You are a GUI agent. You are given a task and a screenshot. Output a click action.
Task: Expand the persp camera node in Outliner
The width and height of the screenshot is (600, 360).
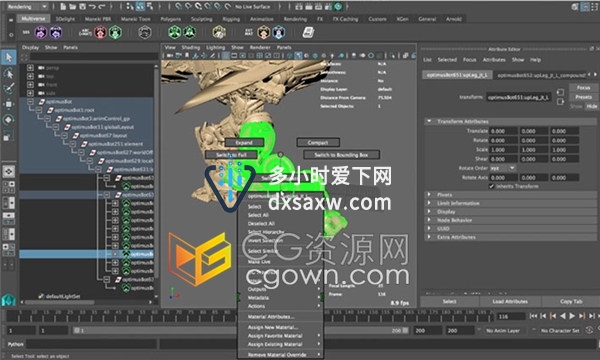(x=30, y=68)
